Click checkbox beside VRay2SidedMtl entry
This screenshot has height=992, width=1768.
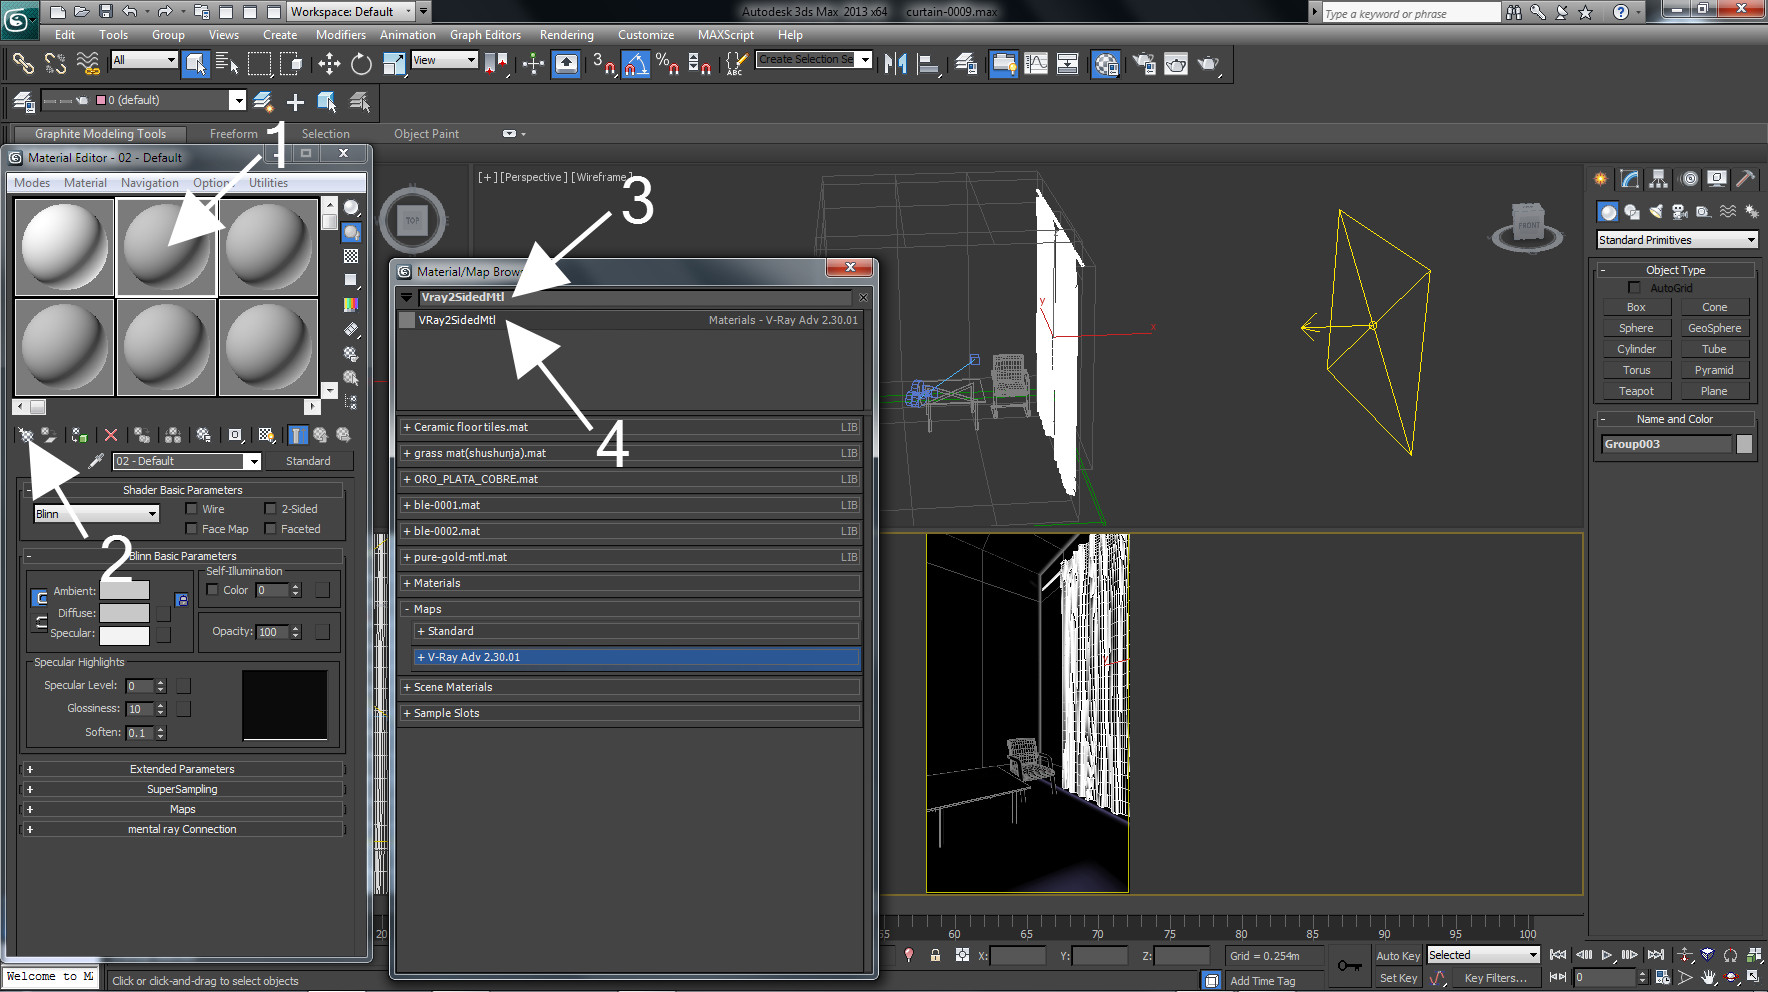[x=407, y=320]
